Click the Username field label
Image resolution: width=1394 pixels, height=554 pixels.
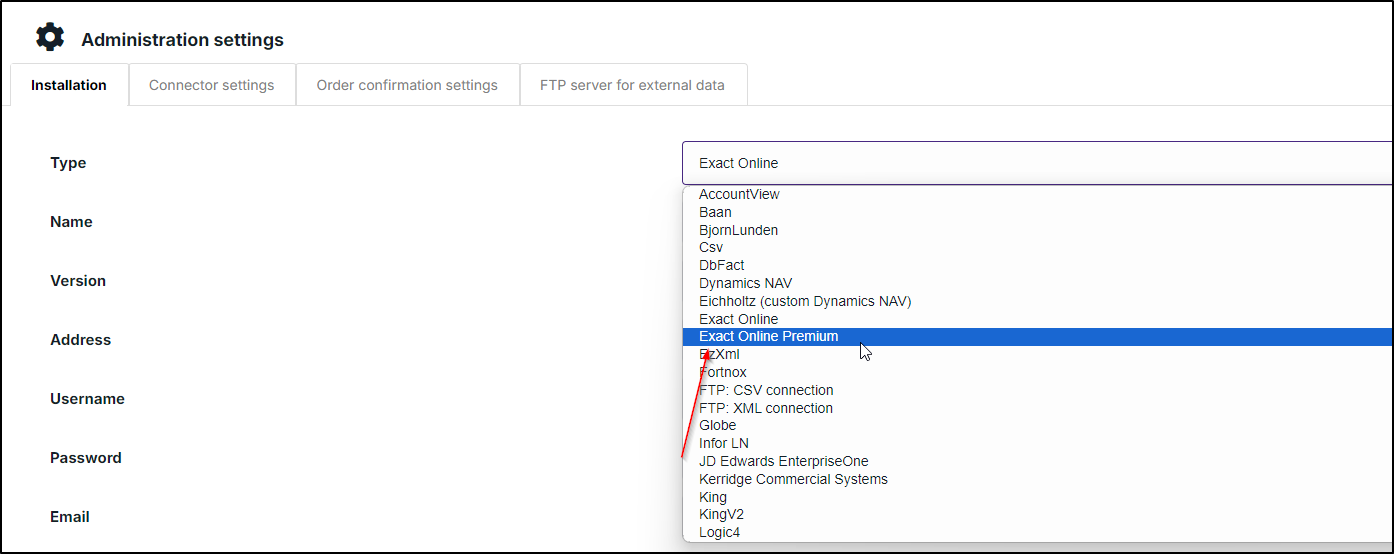click(x=87, y=399)
